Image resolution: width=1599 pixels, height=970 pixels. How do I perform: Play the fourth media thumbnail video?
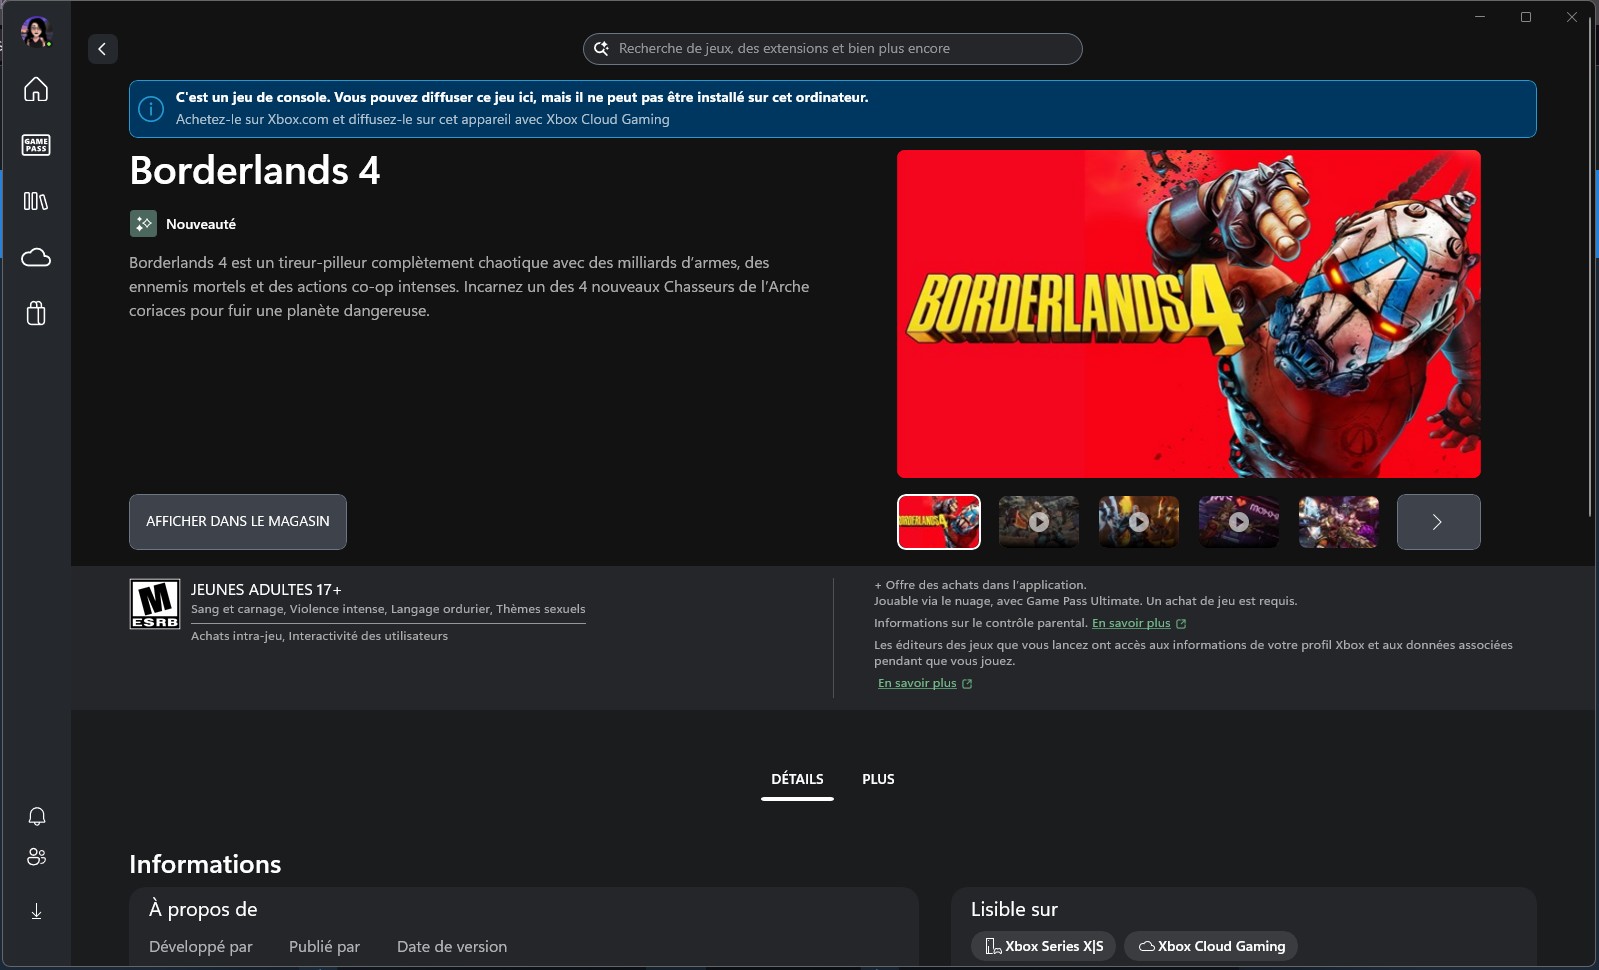1239,522
